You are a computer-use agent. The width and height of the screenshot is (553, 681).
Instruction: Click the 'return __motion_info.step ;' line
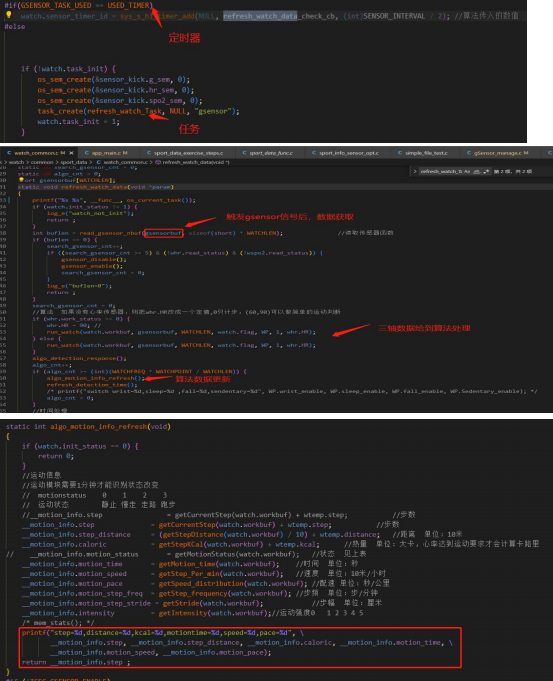pos(76,662)
